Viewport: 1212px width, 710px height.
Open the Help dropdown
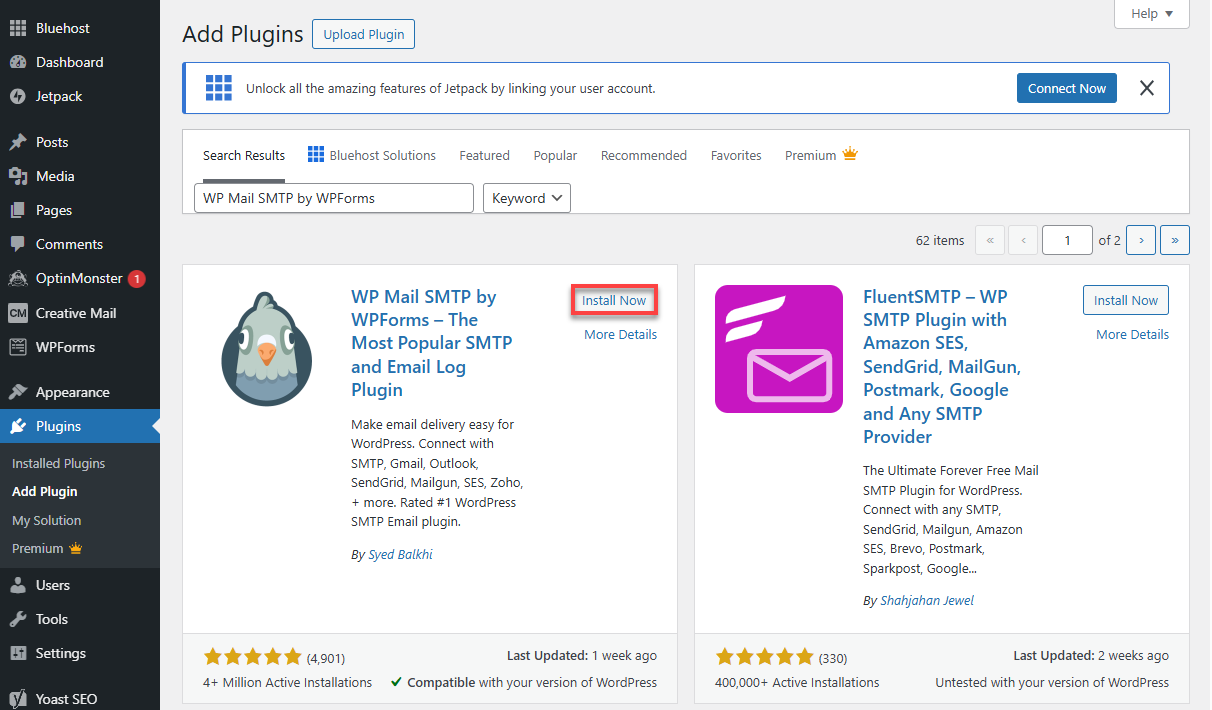(x=1151, y=14)
